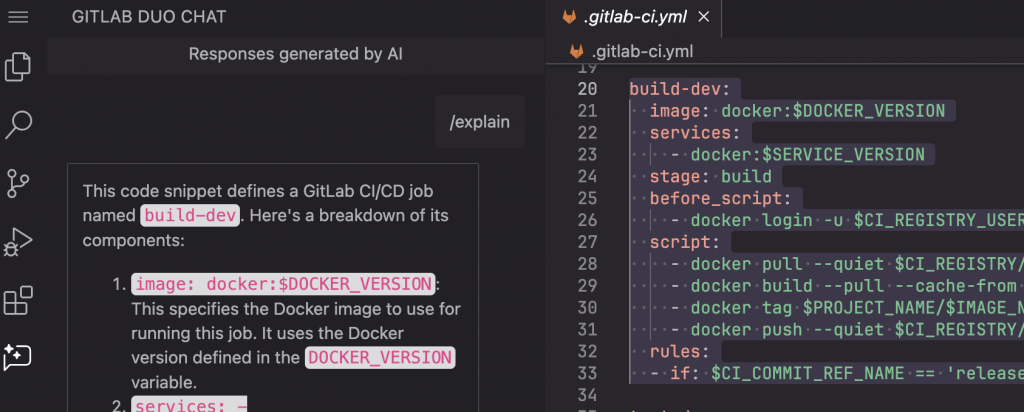This screenshot has height=412, width=1024.
Task: Close the .gitlab-ci.yml editor tab
Action: (x=703, y=18)
